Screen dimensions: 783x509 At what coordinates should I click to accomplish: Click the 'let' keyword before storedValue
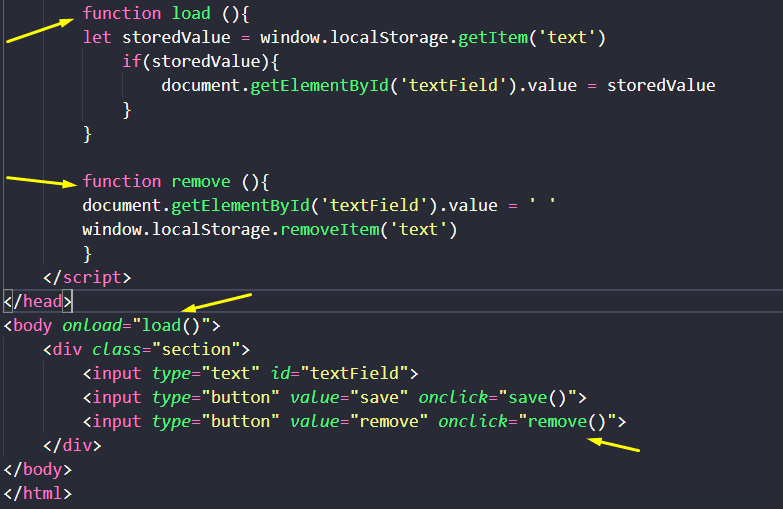click(x=97, y=38)
